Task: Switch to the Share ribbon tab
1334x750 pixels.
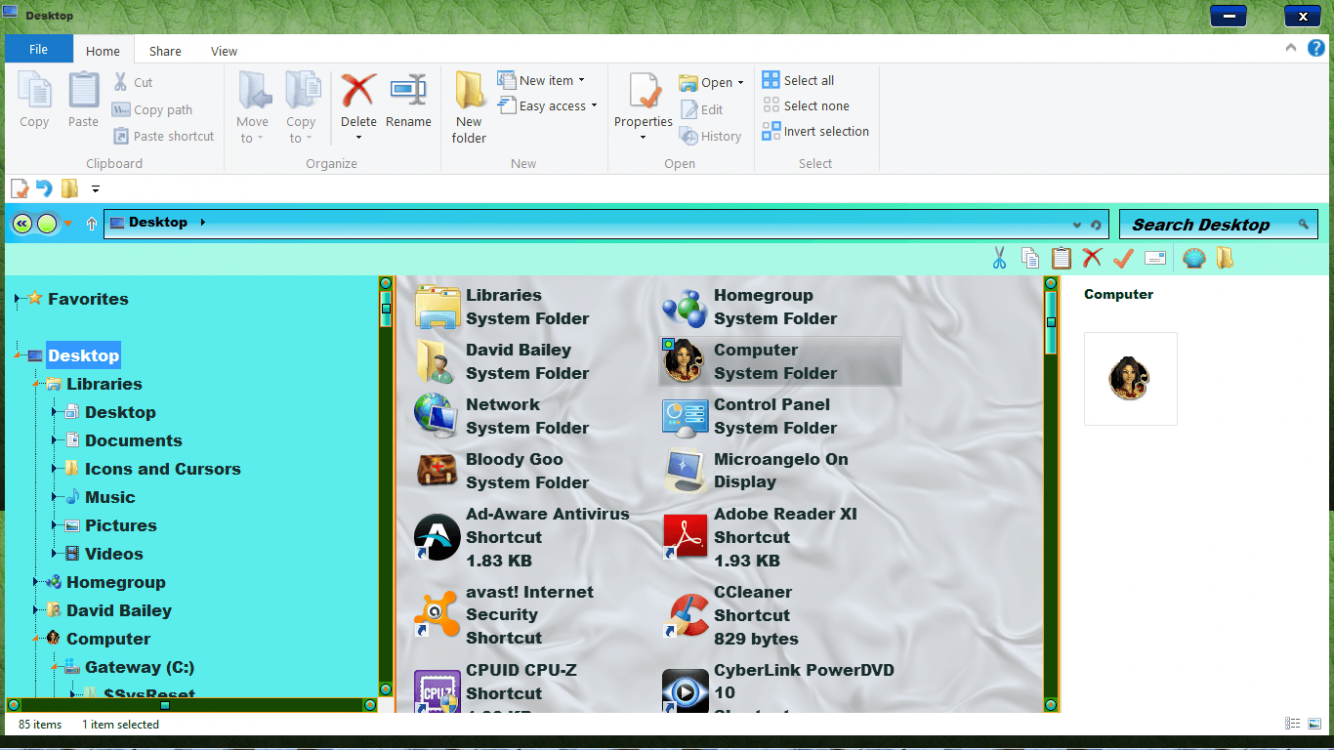Action: 165,51
